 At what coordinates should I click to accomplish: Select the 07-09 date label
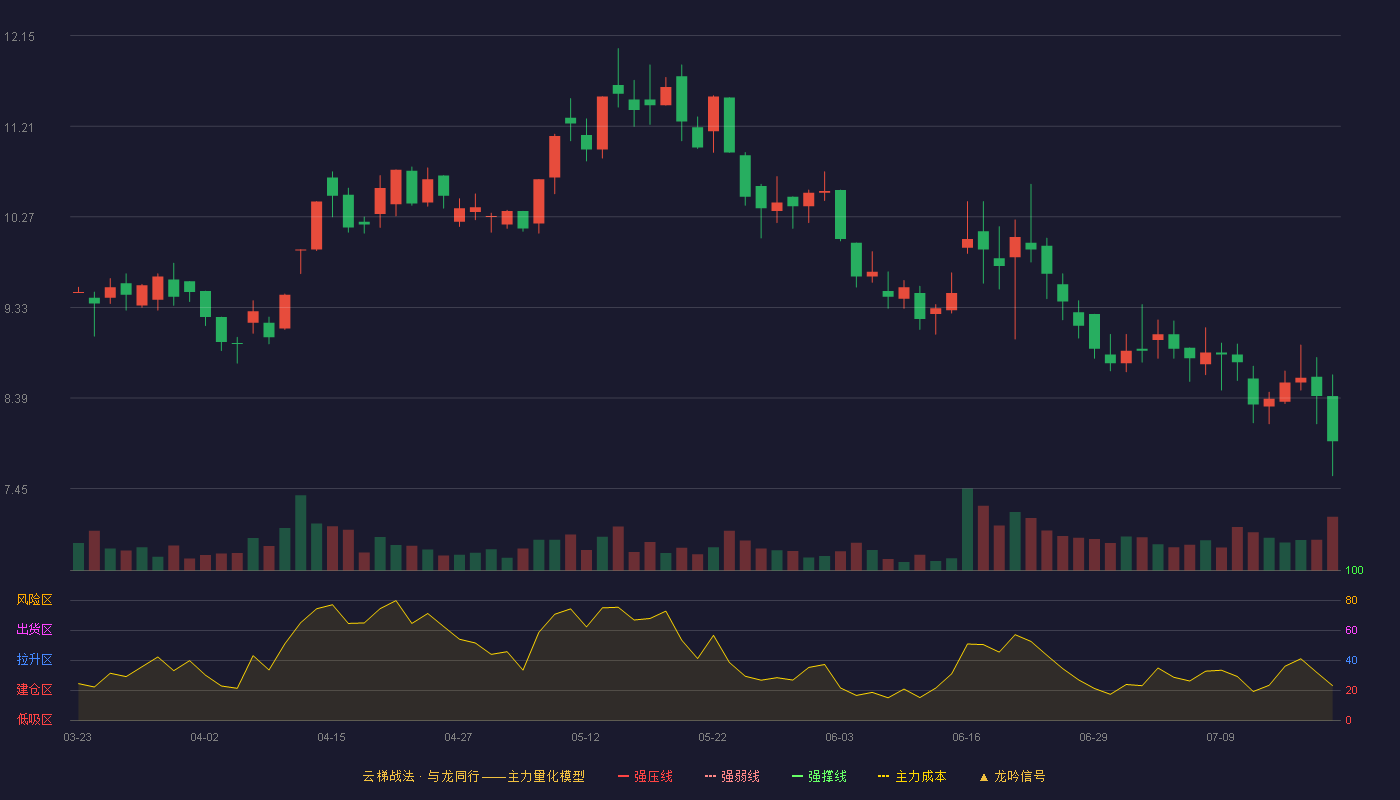click(x=1221, y=737)
